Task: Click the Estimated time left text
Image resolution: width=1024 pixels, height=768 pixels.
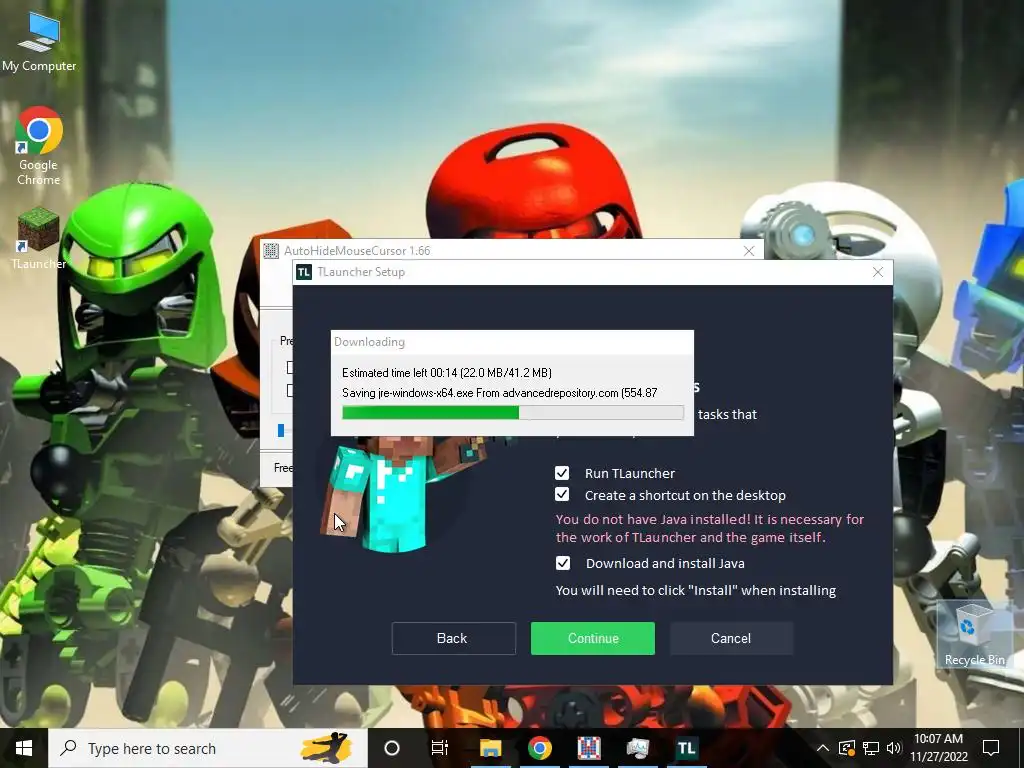Action: tap(447, 373)
